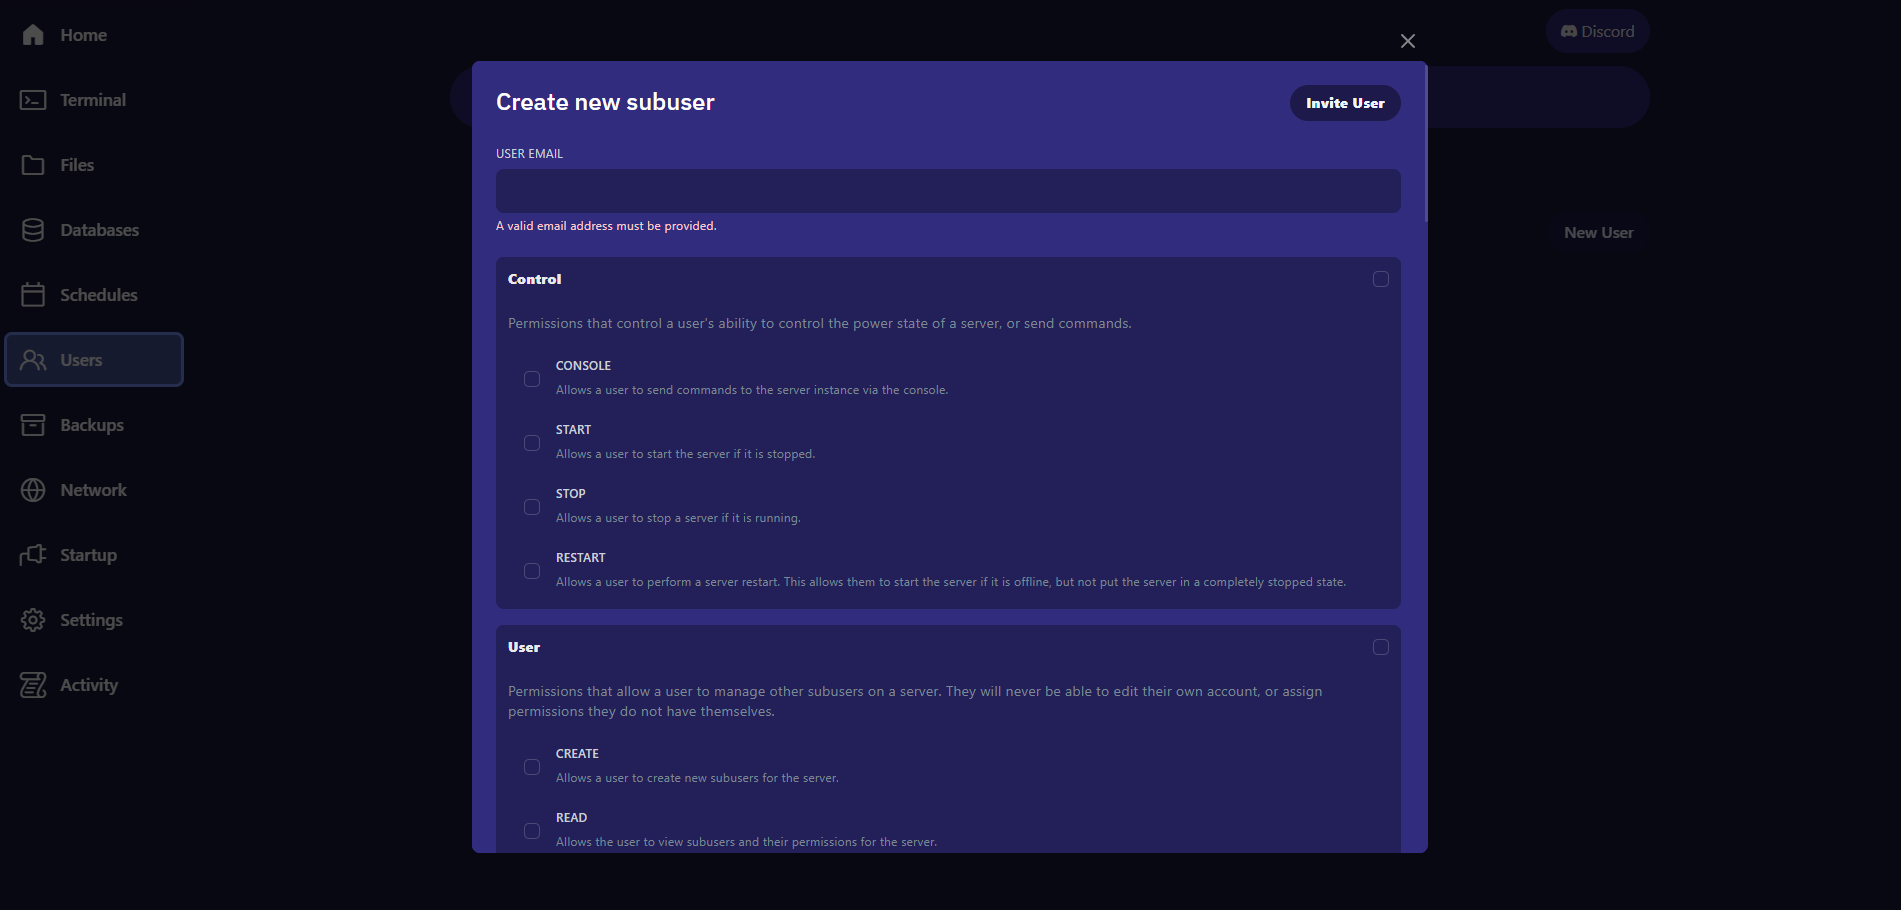The width and height of the screenshot is (1901, 910).
Task: Toggle all User group permissions
Action: point(1381,647)
